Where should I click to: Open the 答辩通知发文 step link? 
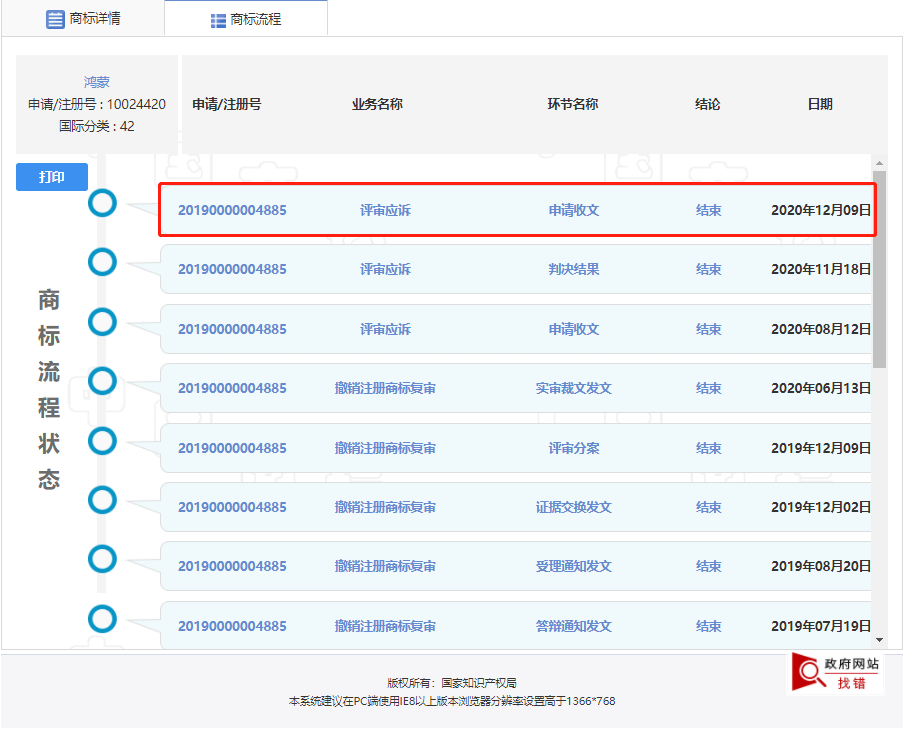574,626
